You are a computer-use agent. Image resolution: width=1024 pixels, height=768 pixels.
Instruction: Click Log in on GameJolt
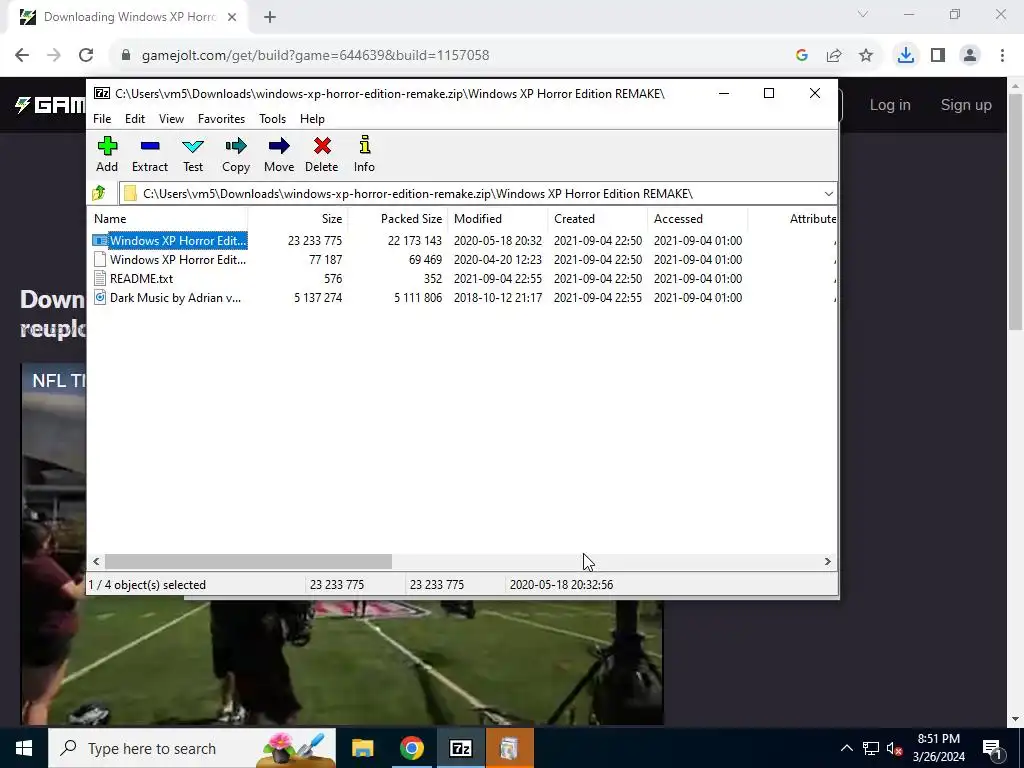tap(889, 105)
